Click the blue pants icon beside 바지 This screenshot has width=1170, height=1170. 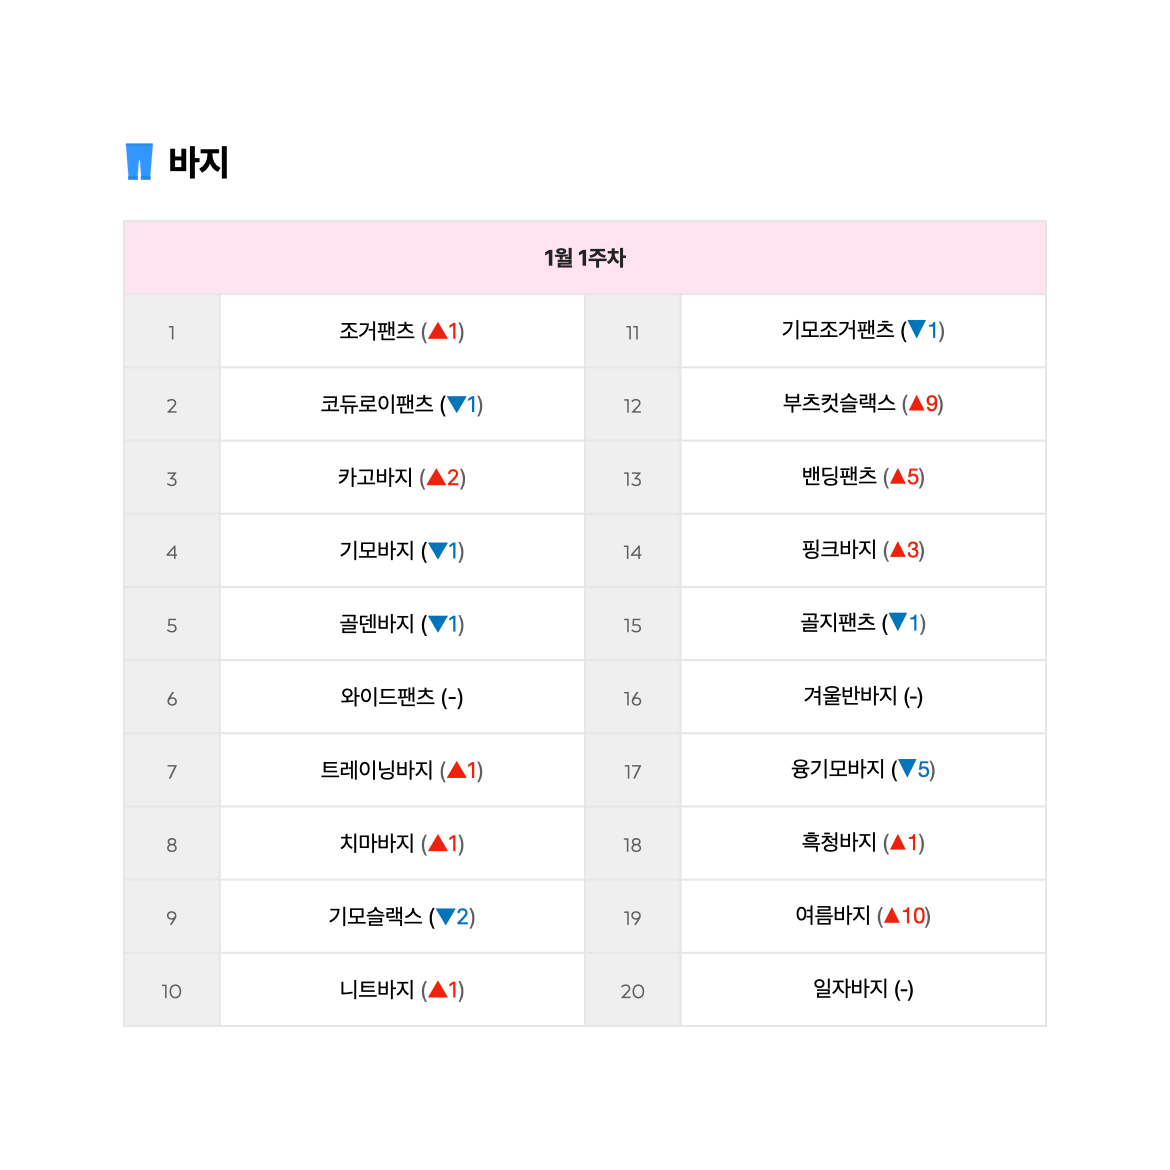click(x=139, y=161)
